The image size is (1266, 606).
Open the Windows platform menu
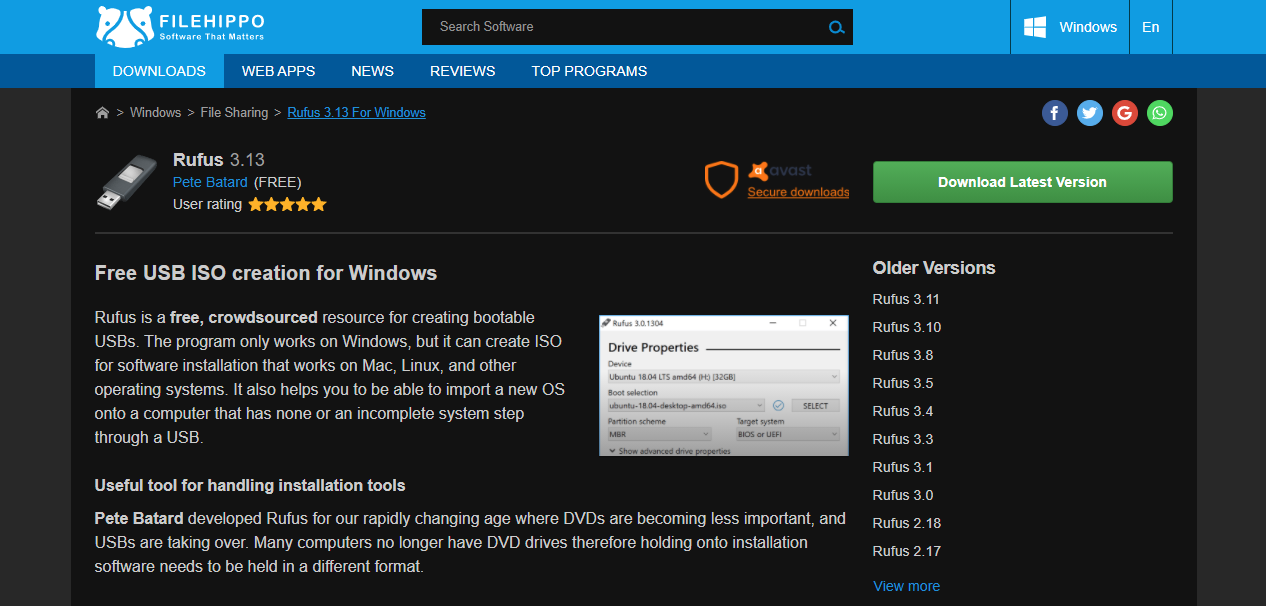coord(1069,27)
